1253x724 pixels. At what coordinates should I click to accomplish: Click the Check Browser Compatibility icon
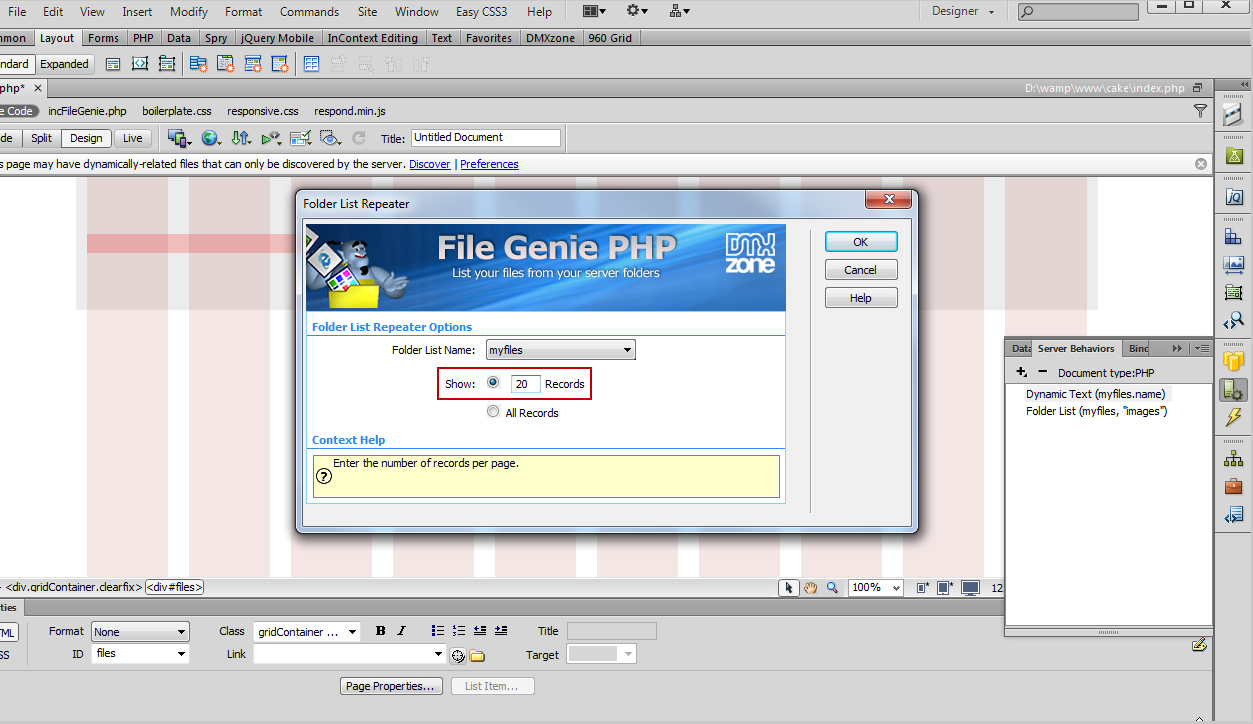301,138
